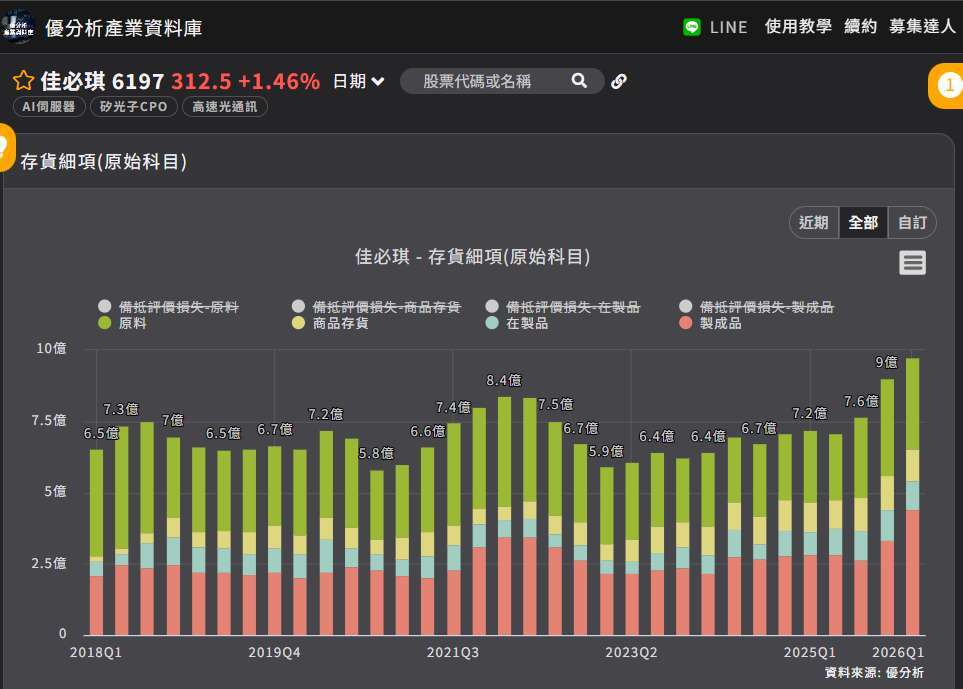This screenshot has width=963, height=689.
Task: Click the bar labeled 5.8億
Action: 376,553
